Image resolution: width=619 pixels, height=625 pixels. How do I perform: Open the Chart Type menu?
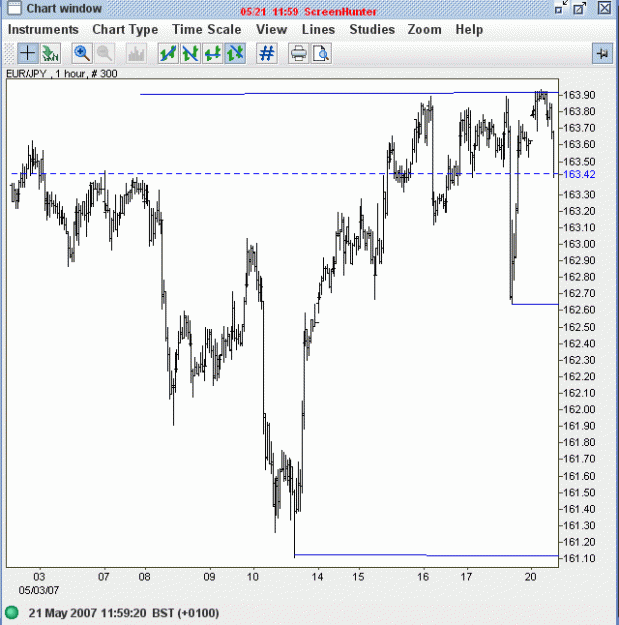[x=125, y=29]
